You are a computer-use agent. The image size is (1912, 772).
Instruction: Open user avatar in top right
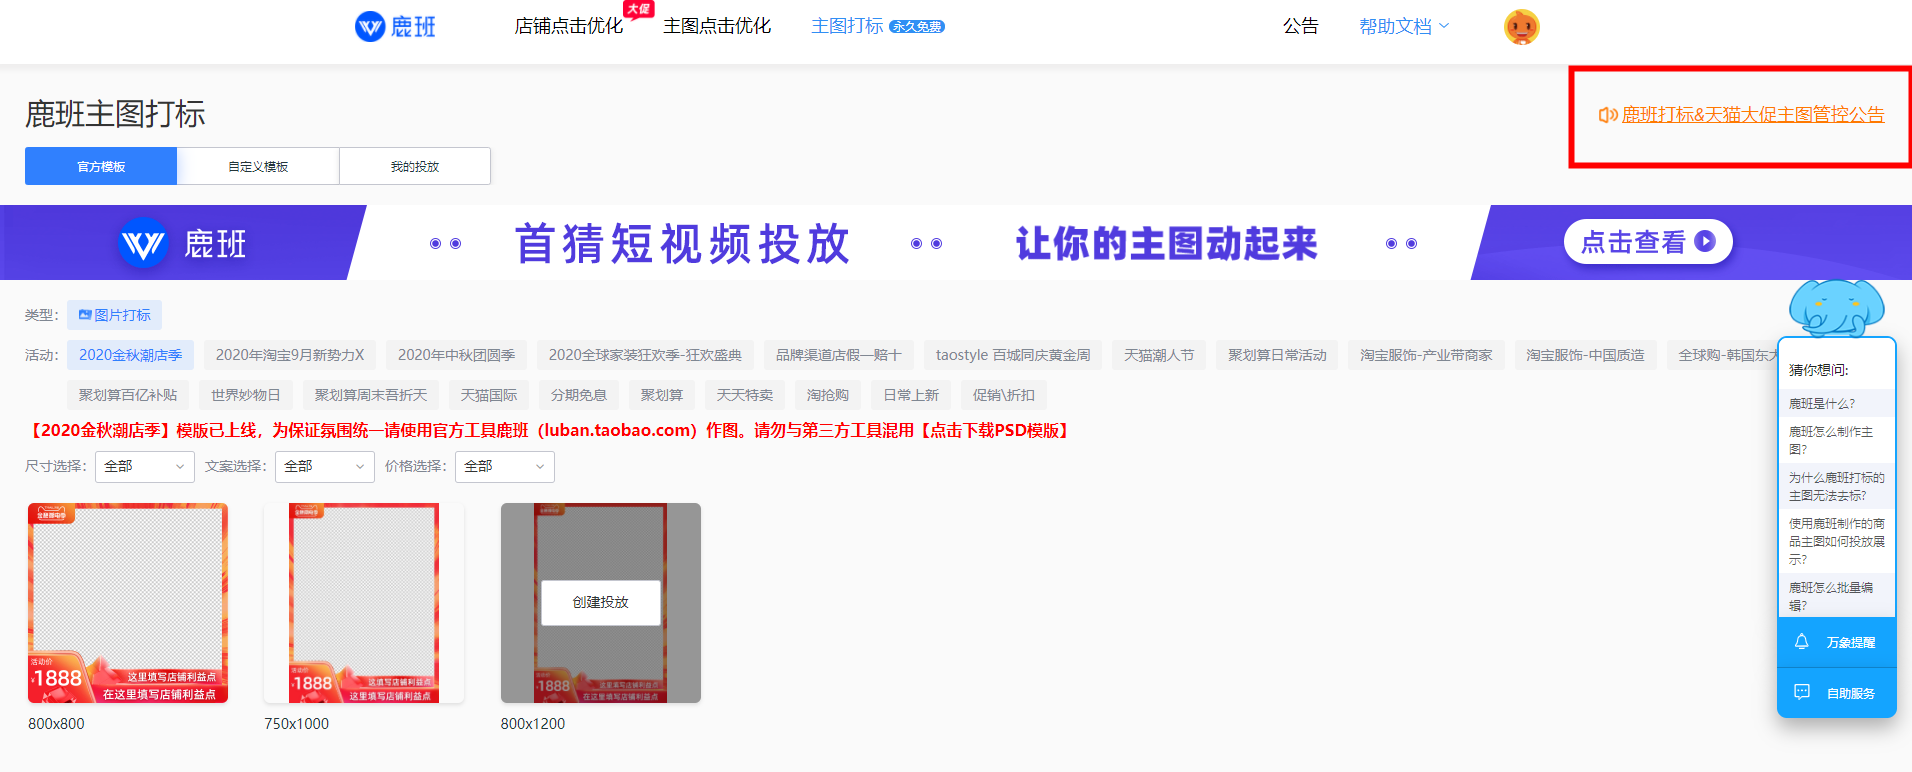coord(1521,26)
